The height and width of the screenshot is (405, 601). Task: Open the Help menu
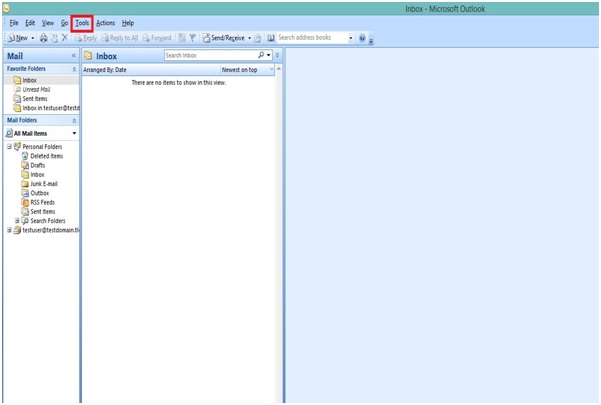tap(128, 23)
